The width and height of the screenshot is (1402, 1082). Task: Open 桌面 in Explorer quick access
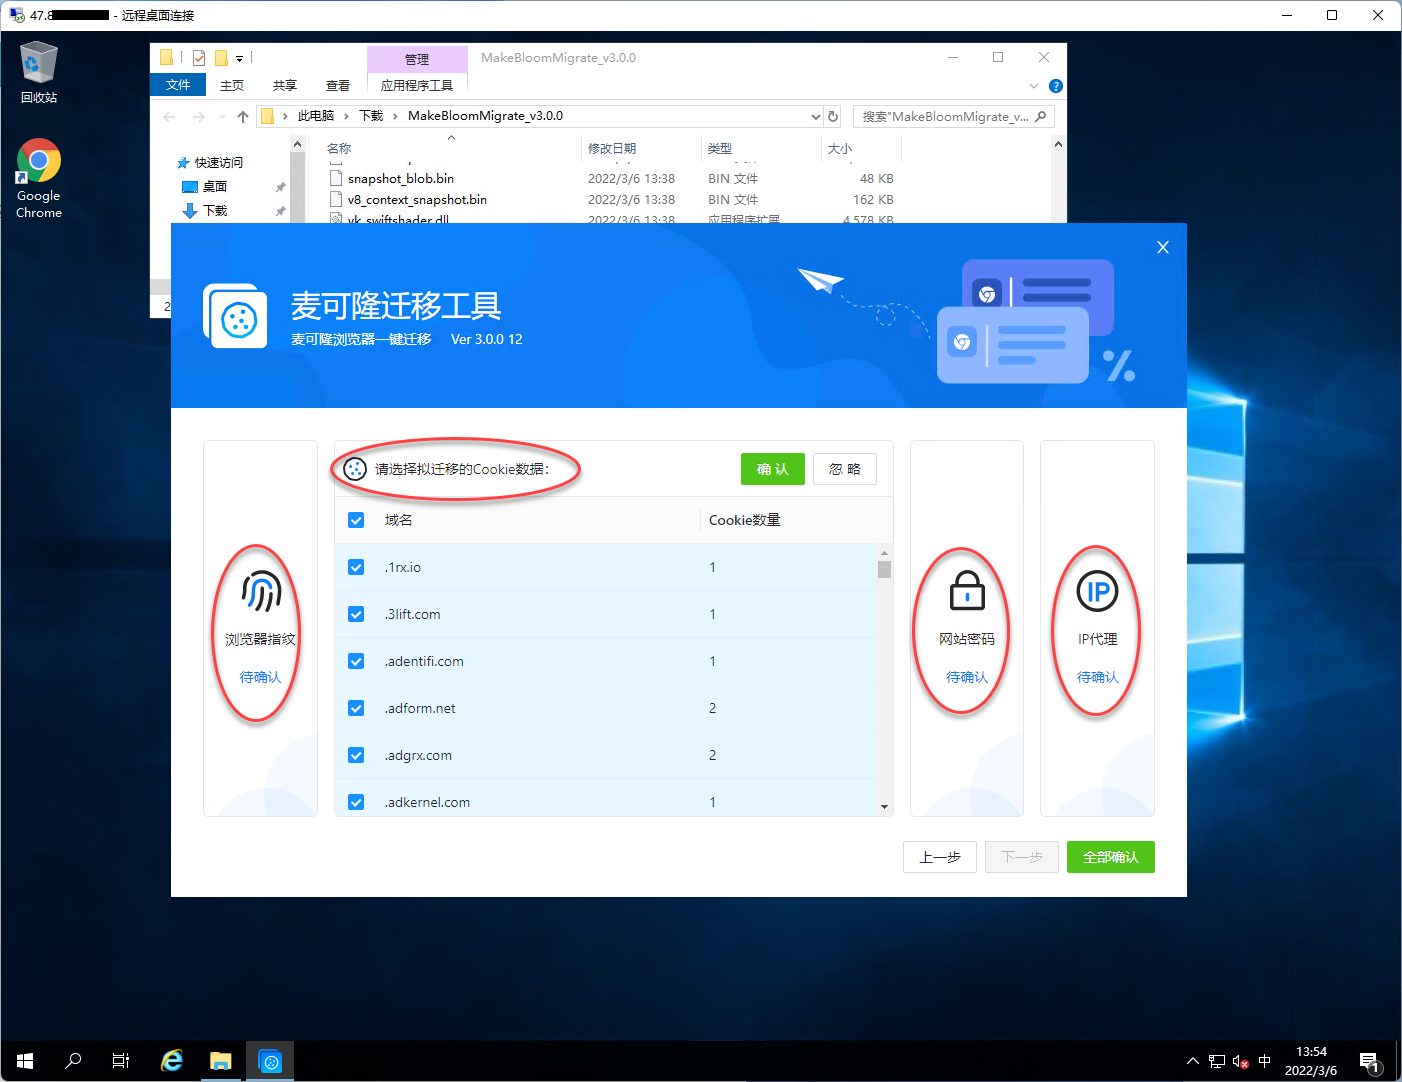pos(215,187)
